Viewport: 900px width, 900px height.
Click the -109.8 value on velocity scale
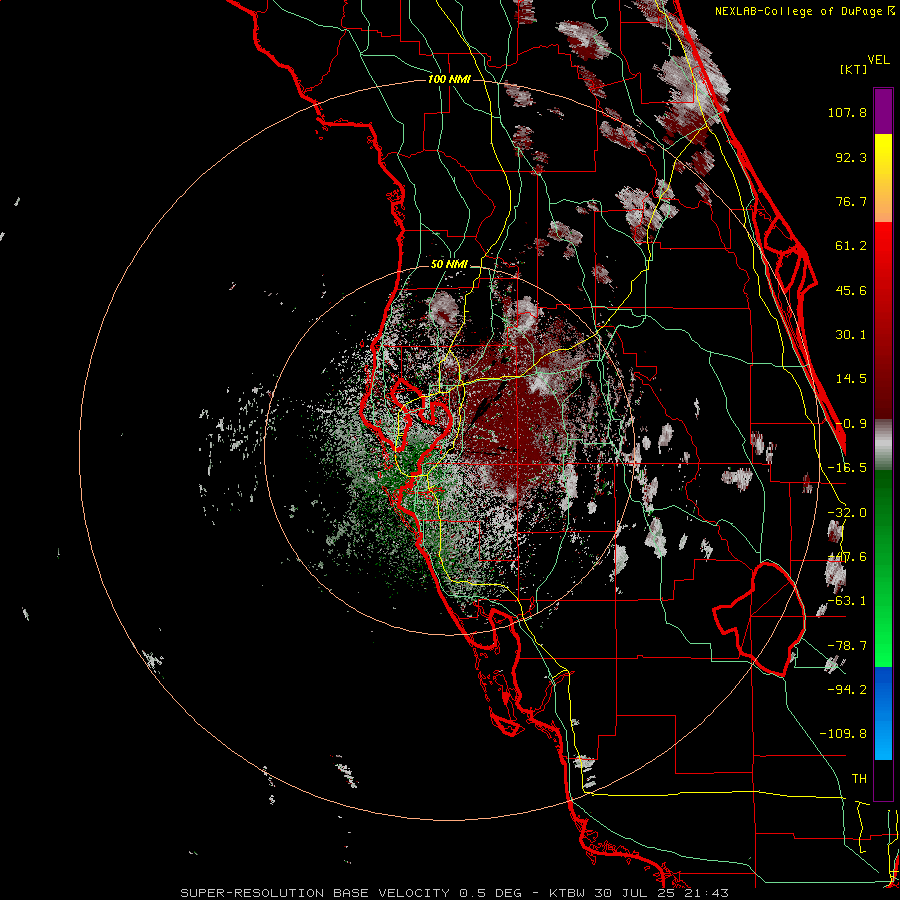843,734
